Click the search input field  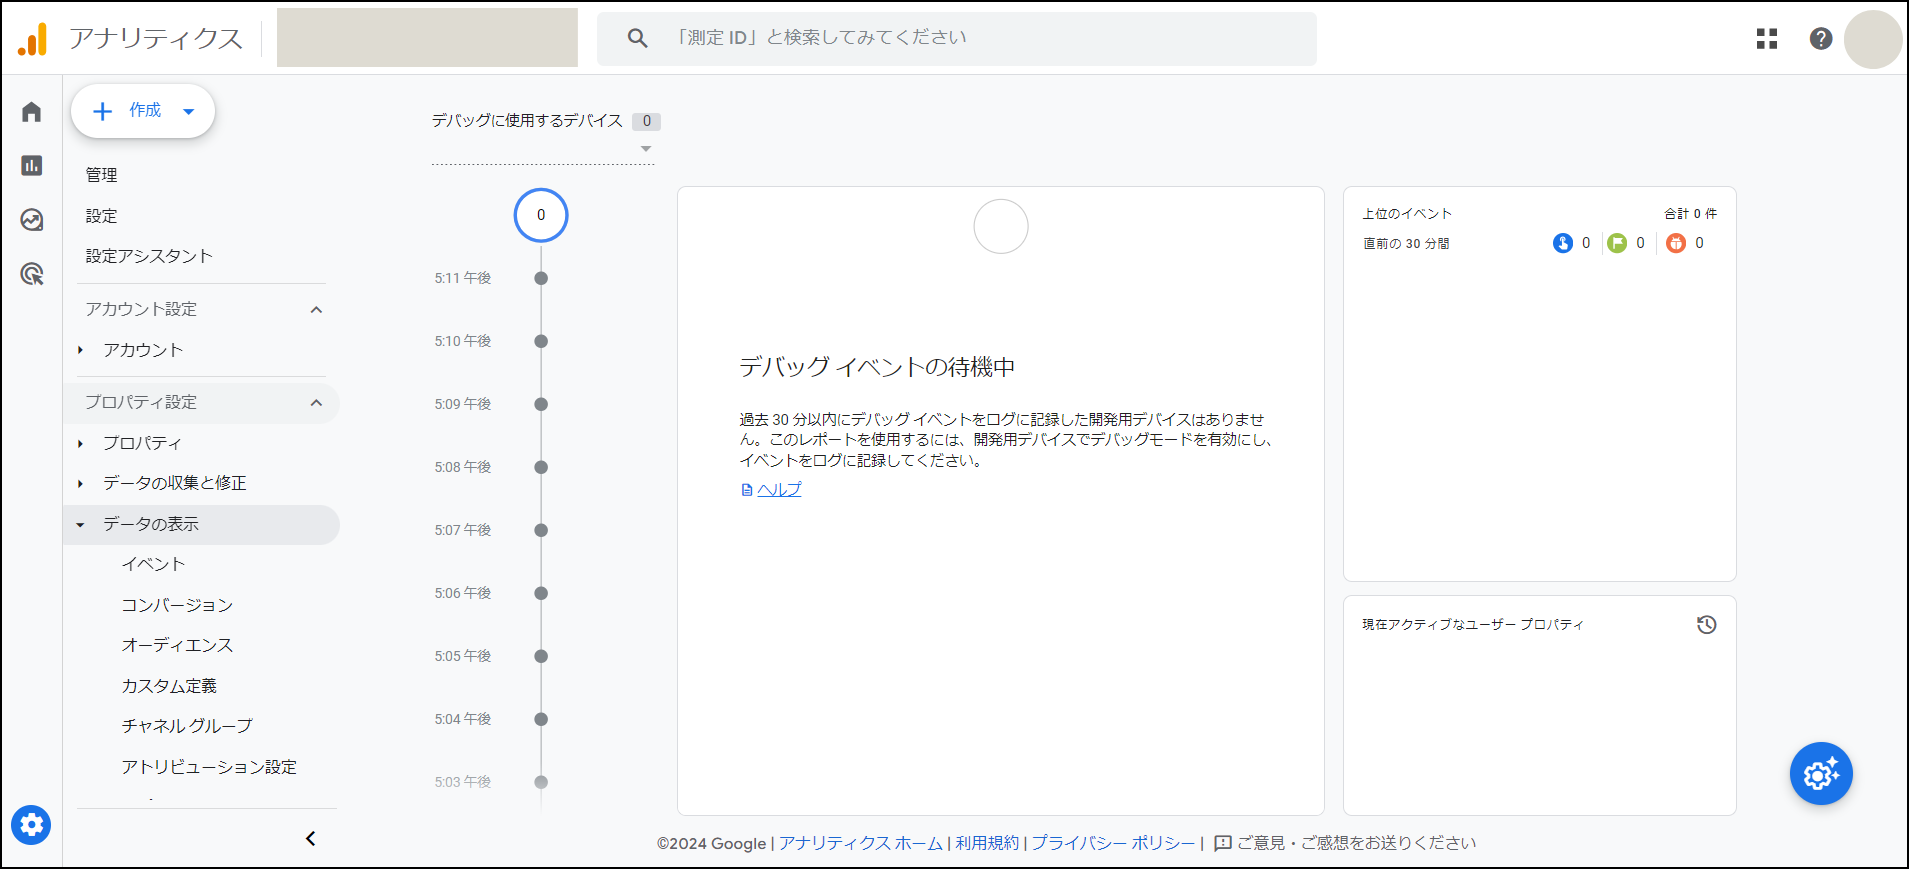[x=957, y=38]
